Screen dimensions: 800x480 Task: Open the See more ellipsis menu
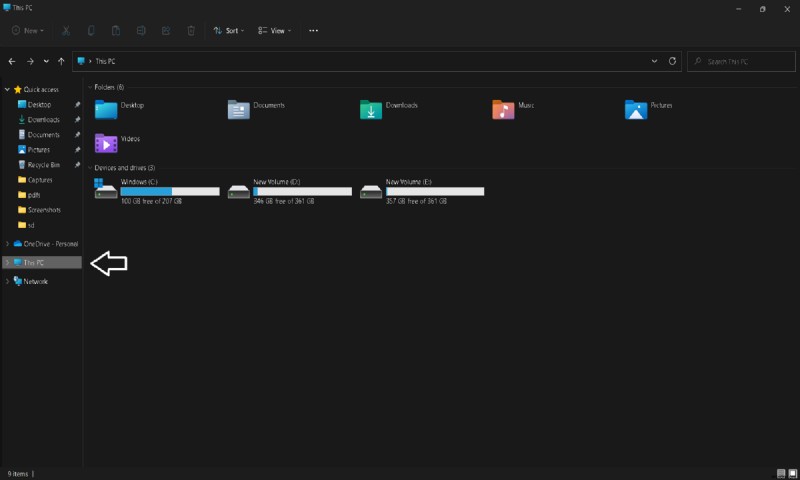tap(313, 31)
